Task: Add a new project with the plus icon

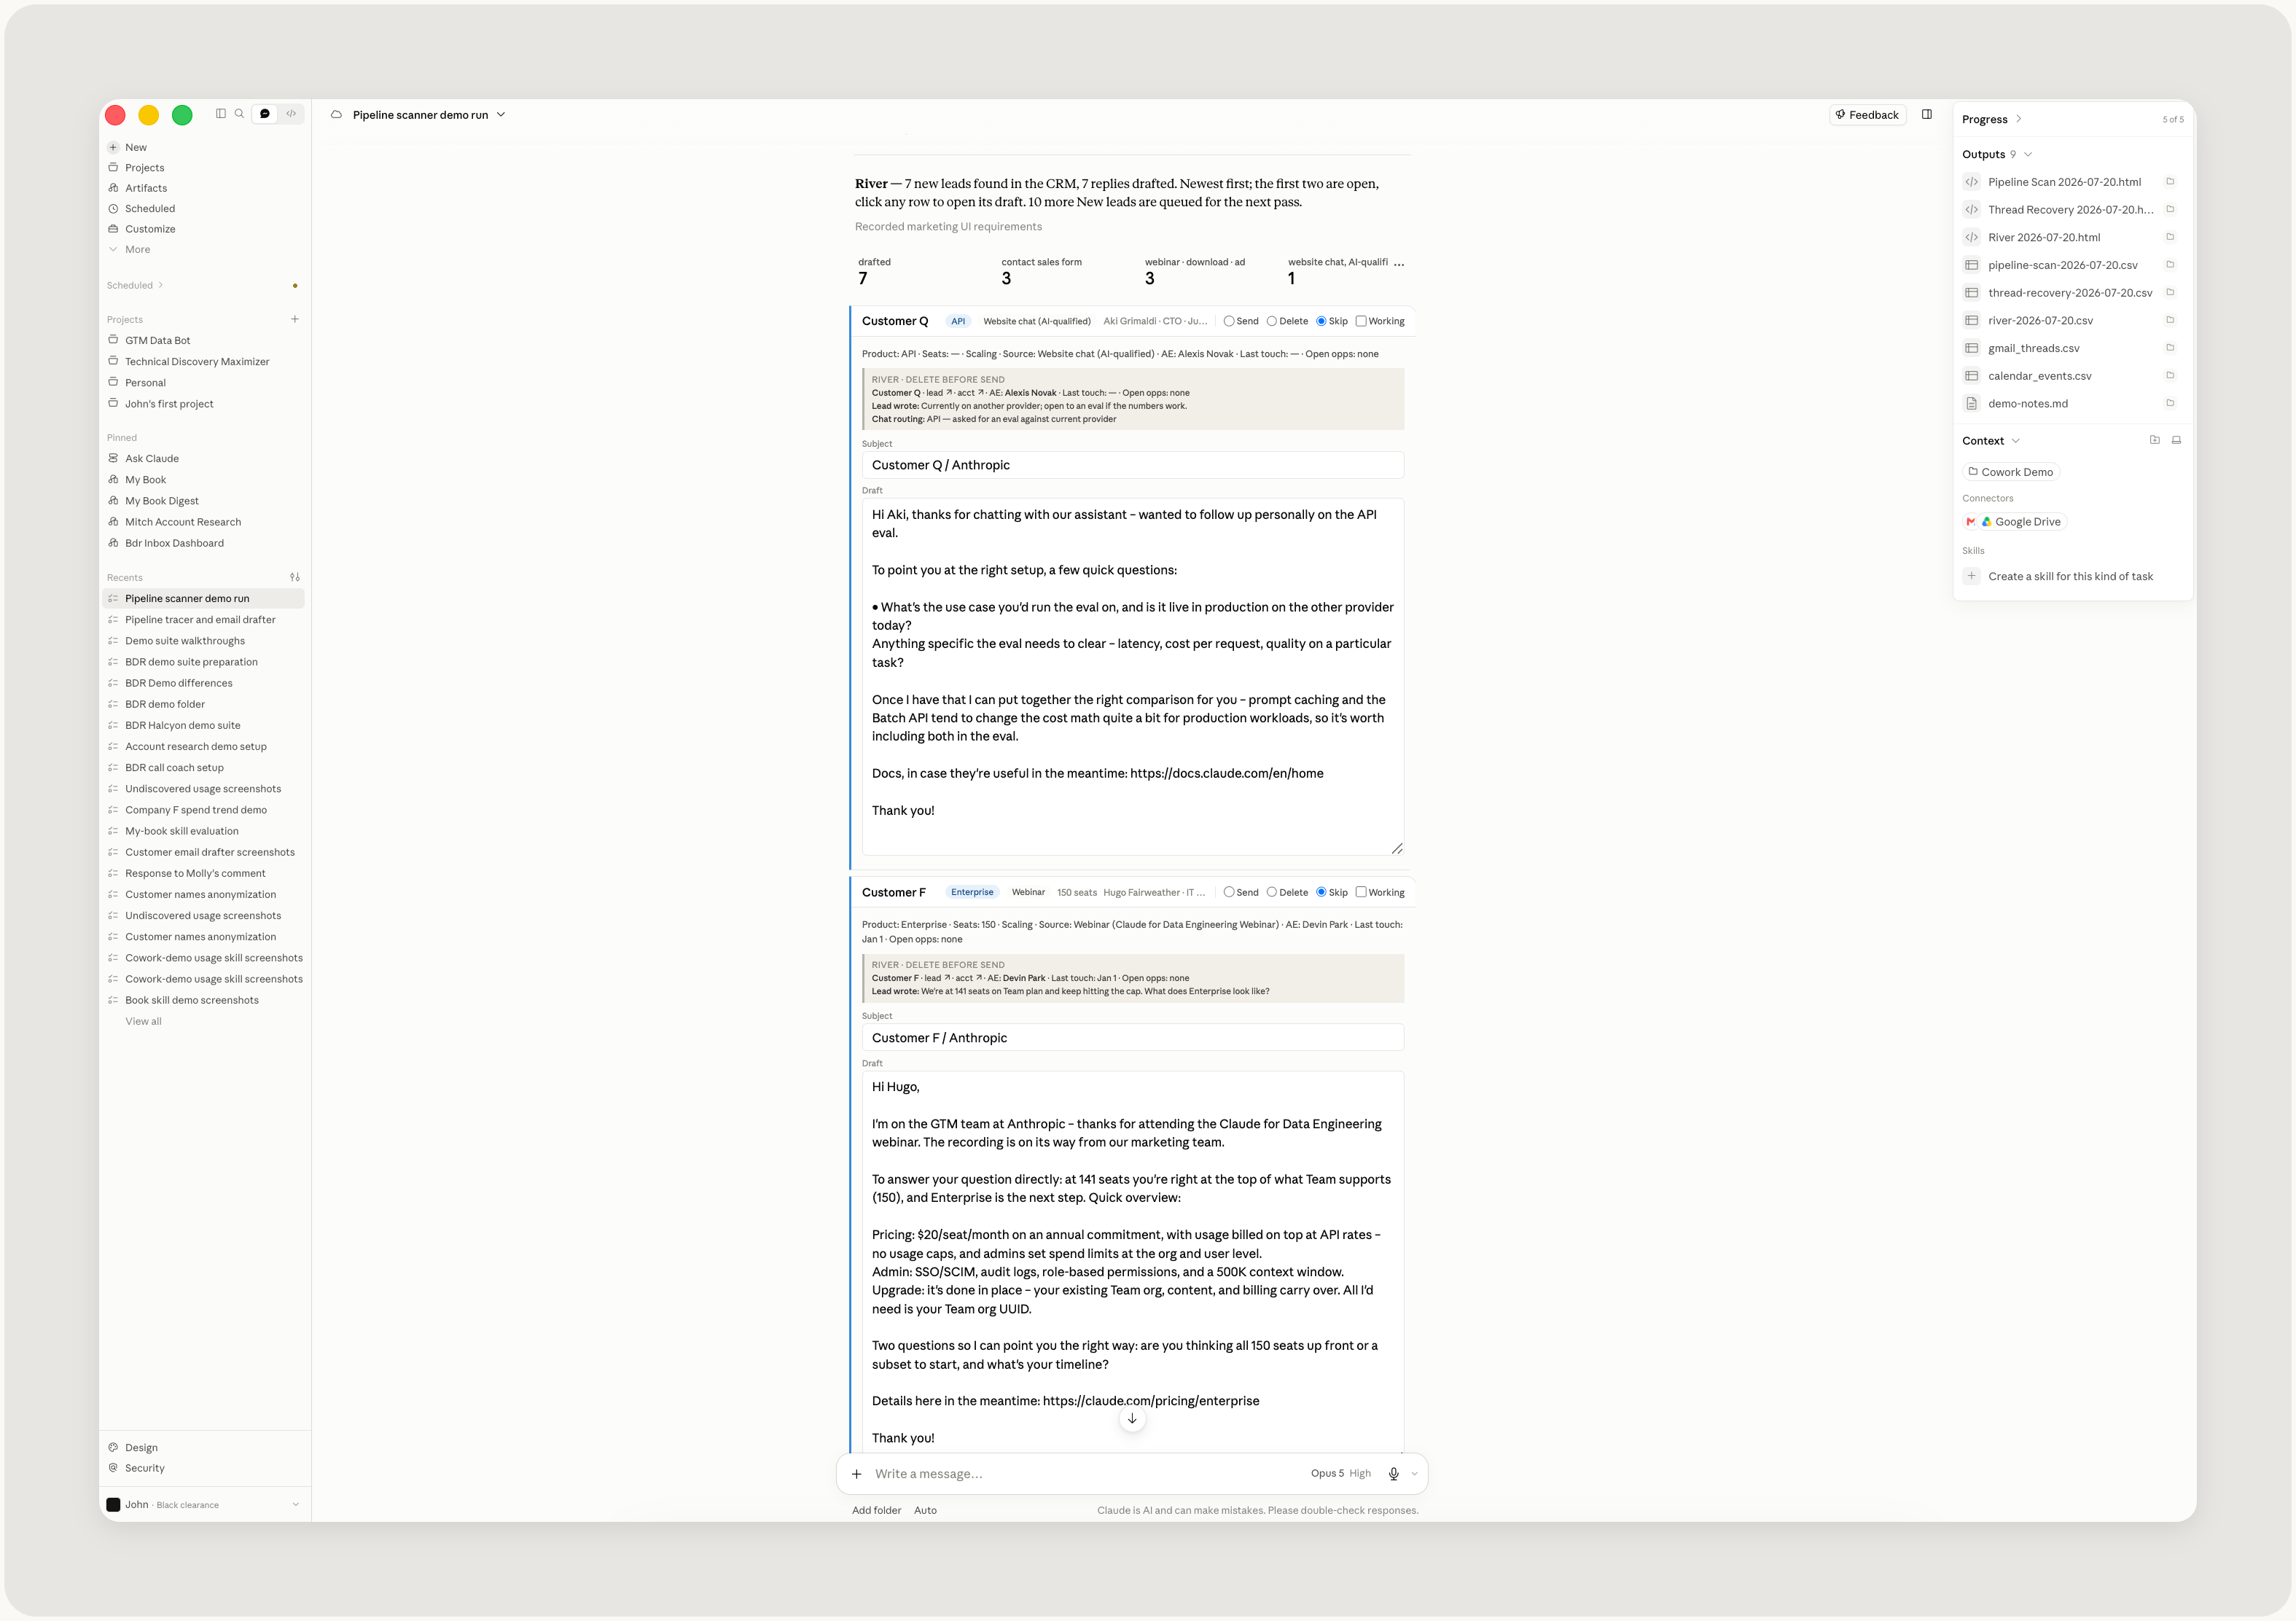Action: click(295, 320)
